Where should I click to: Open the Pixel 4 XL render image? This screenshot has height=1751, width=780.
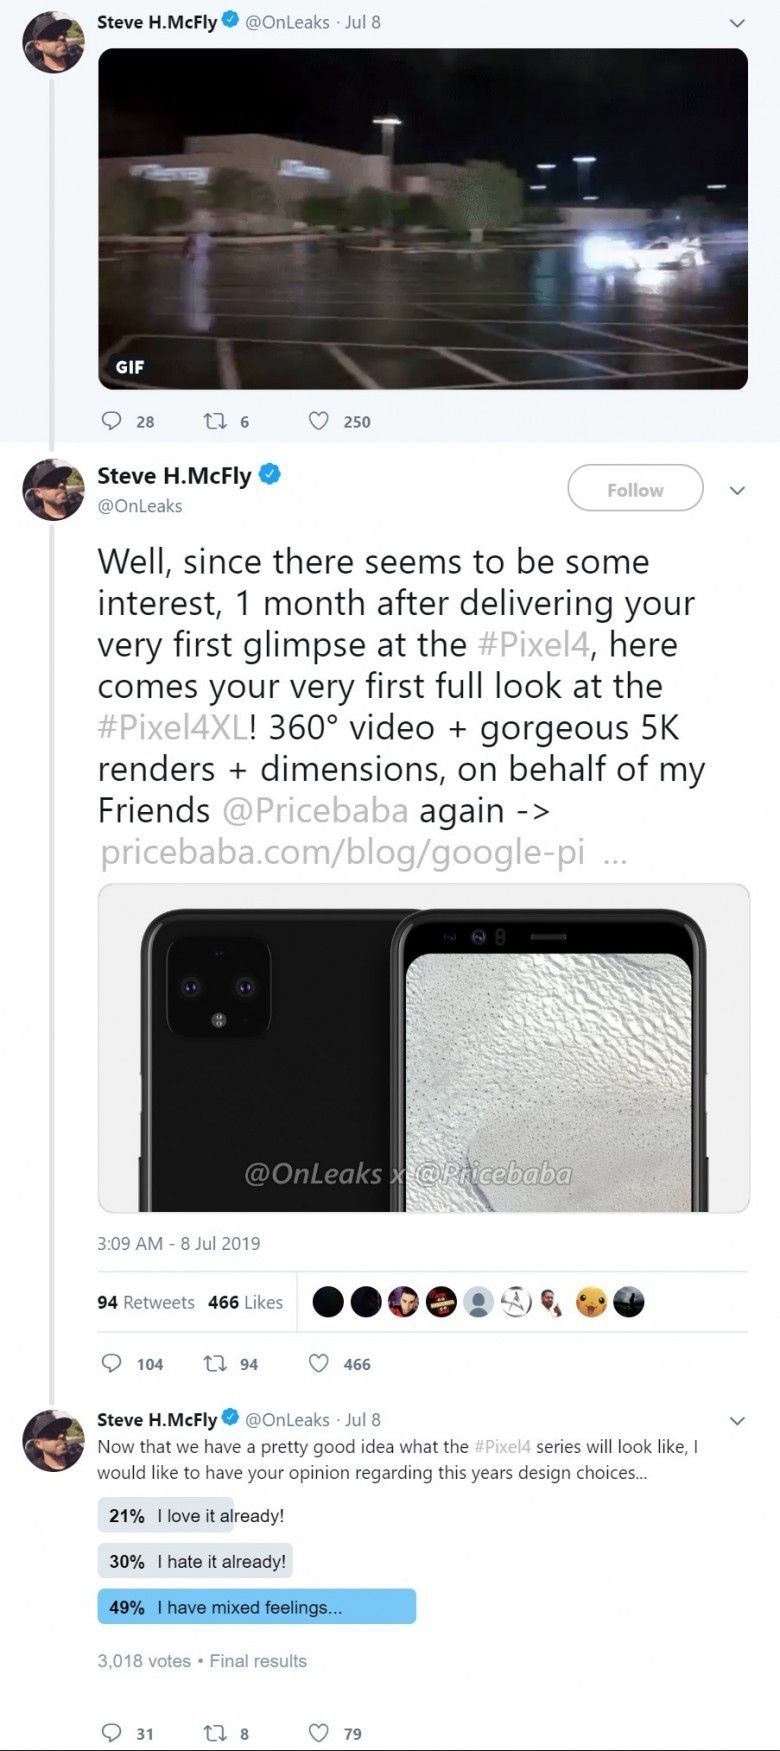point(424,1048)
